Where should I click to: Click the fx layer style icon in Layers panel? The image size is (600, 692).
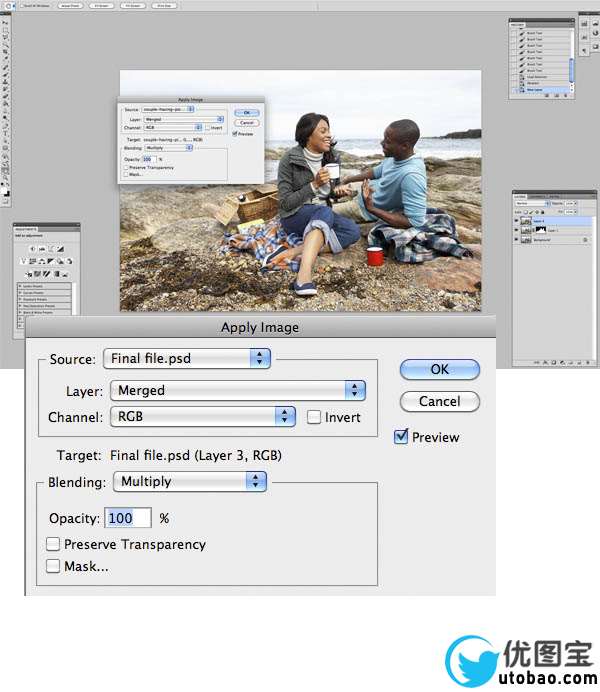(545, 362)
